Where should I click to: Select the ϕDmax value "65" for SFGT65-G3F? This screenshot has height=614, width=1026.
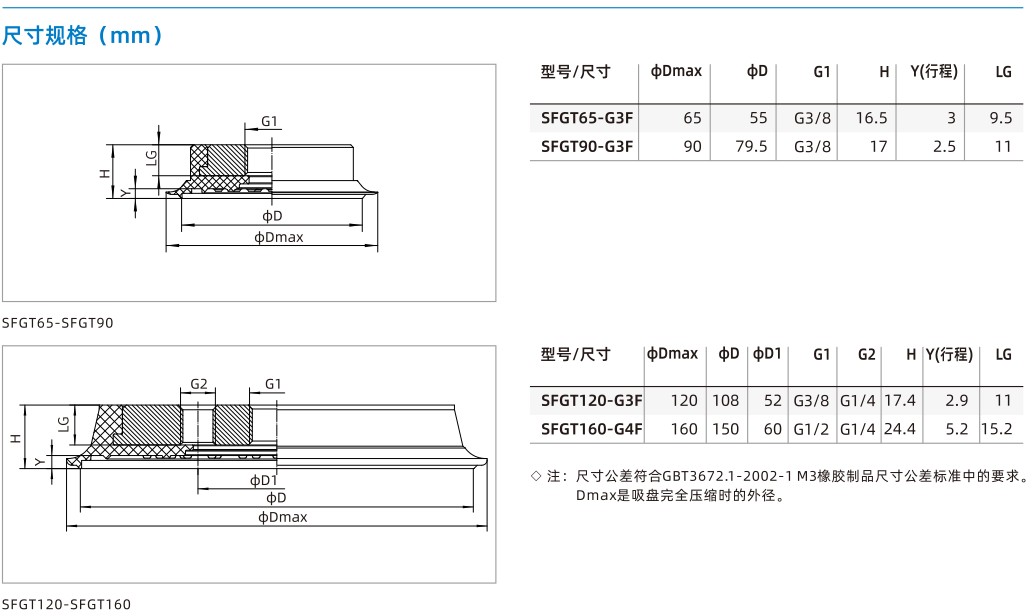click(x=692, y=118)
